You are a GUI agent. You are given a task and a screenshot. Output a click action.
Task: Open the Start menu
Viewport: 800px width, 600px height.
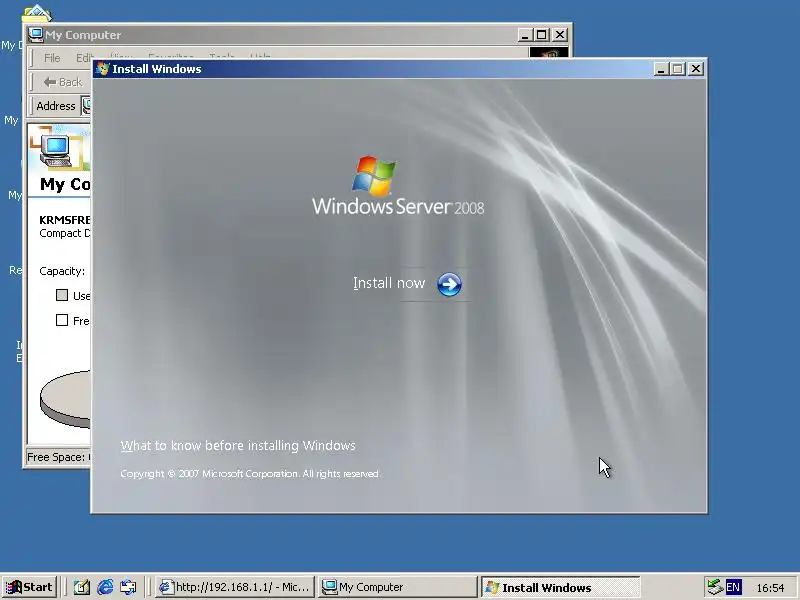point(29,587)
